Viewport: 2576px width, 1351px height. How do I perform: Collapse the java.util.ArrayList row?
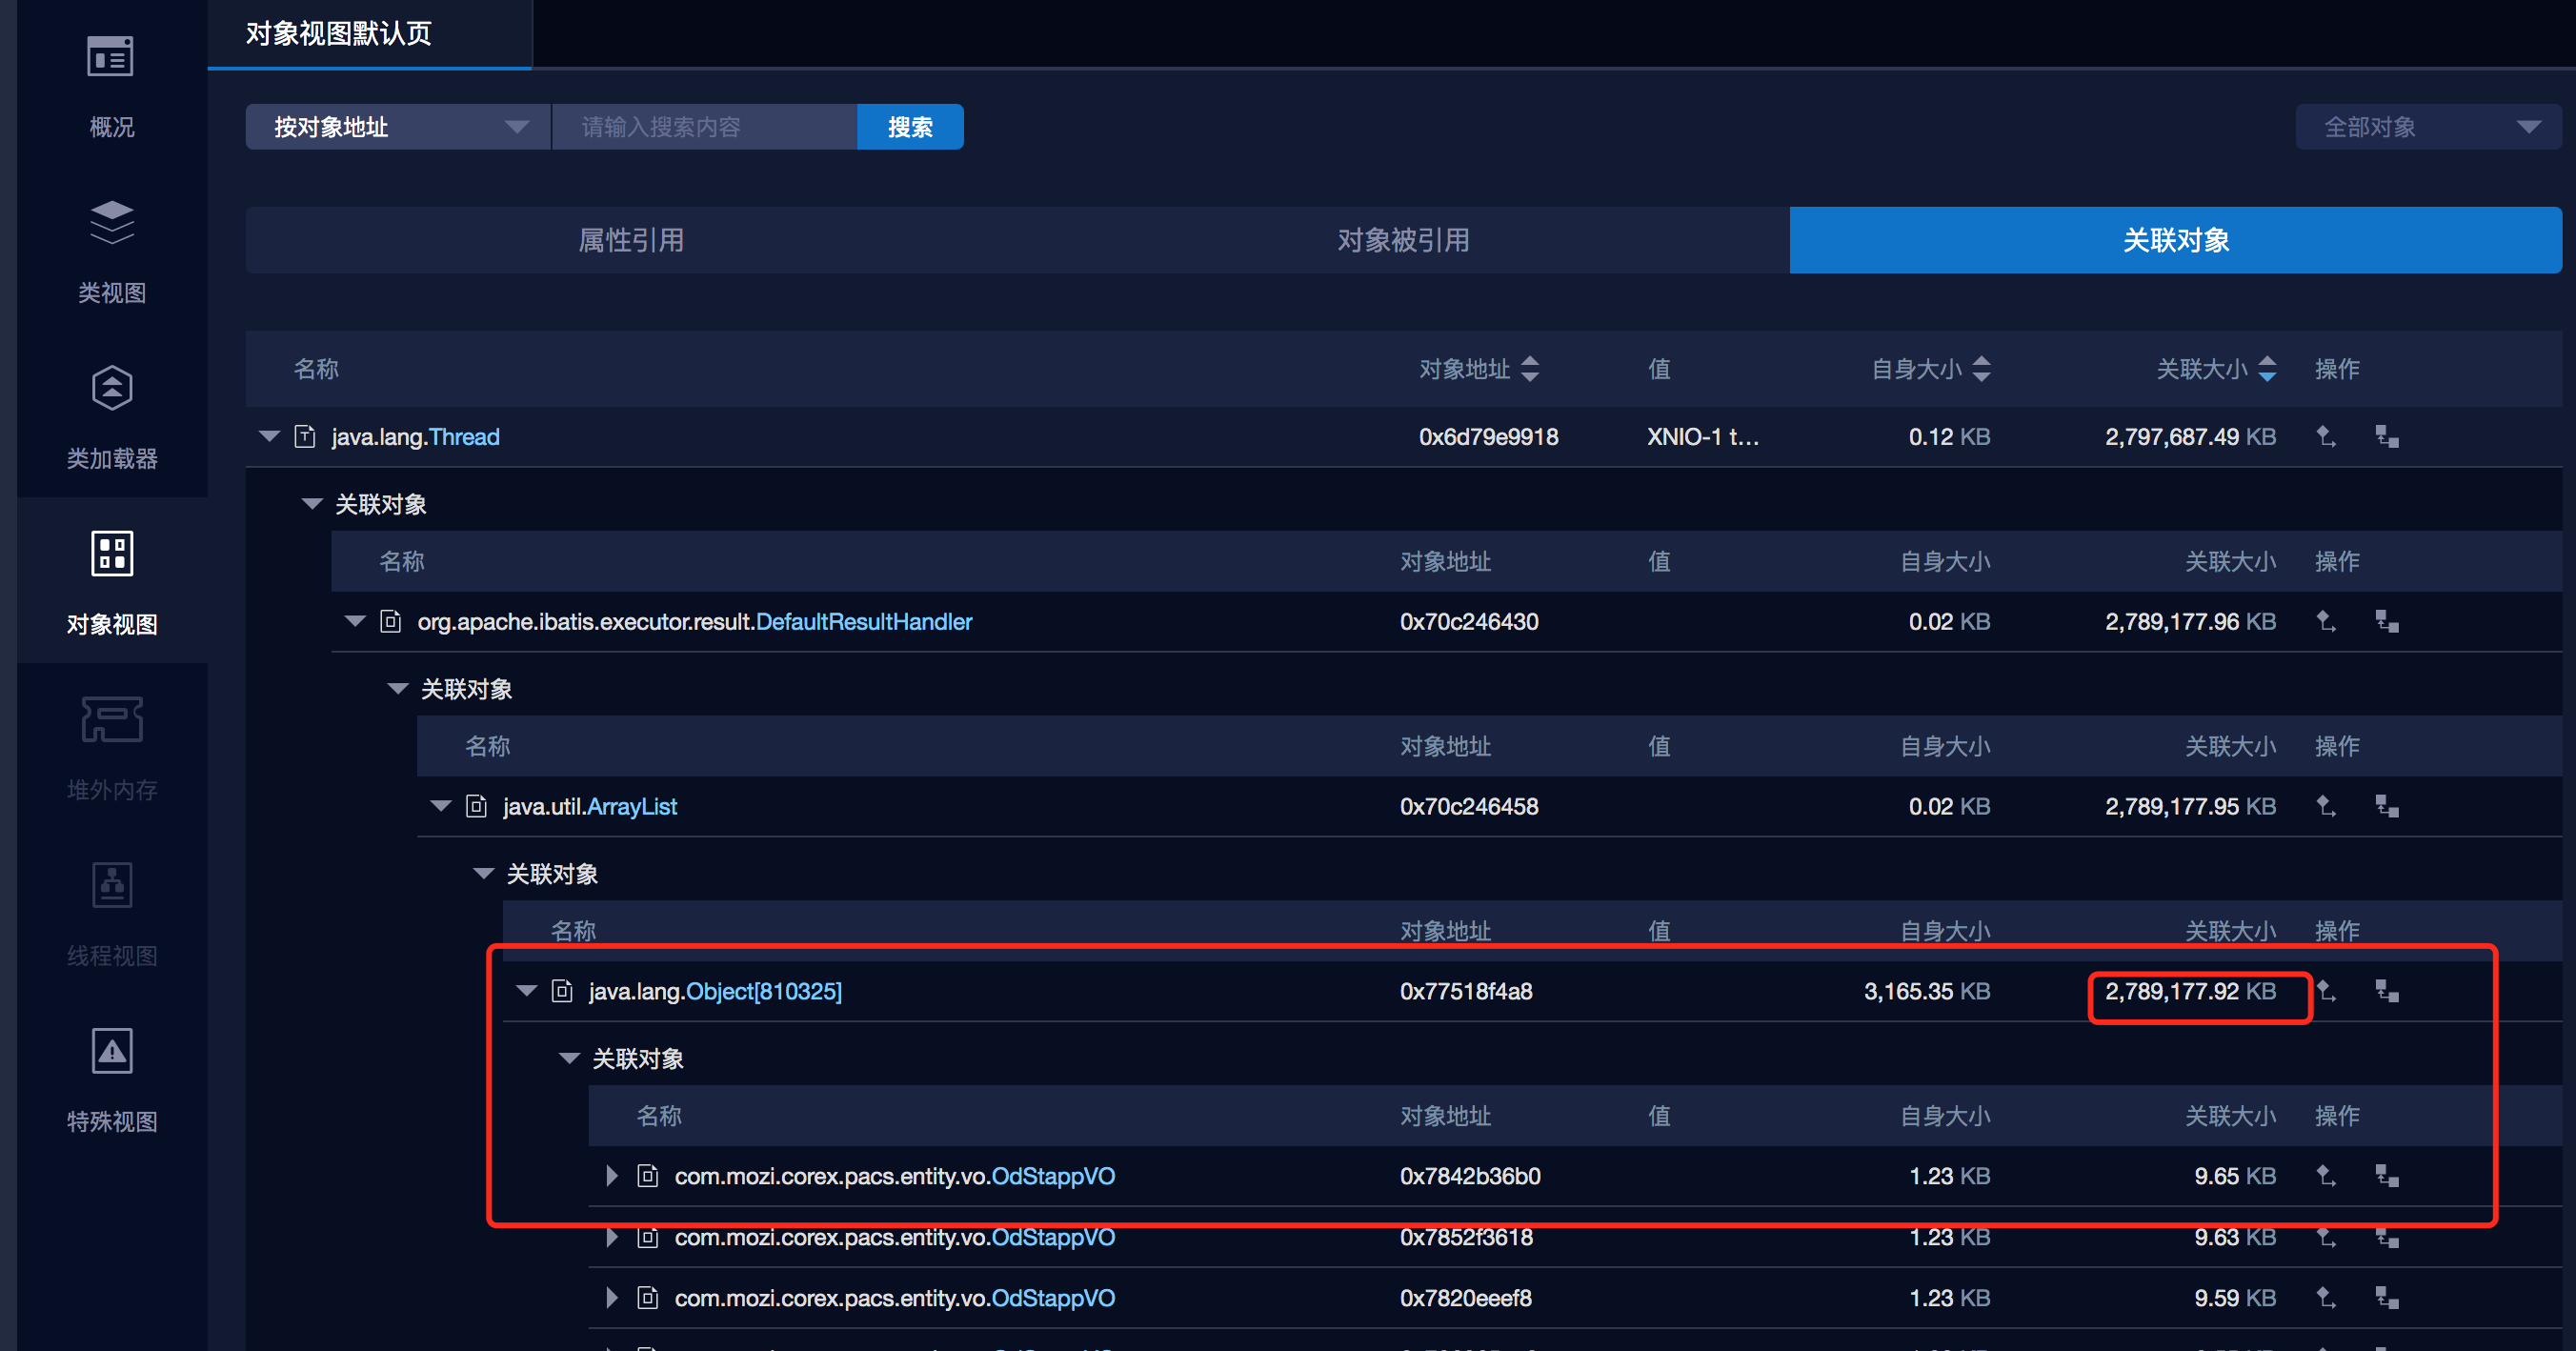(x=441, y=806)
